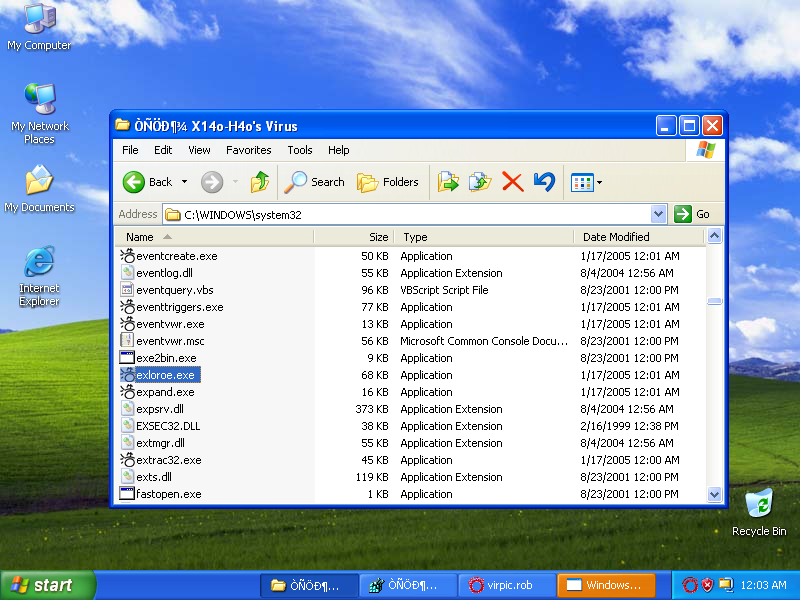Toggle the Folders pane
Viewport: 800px width, 600px height.
388,182
